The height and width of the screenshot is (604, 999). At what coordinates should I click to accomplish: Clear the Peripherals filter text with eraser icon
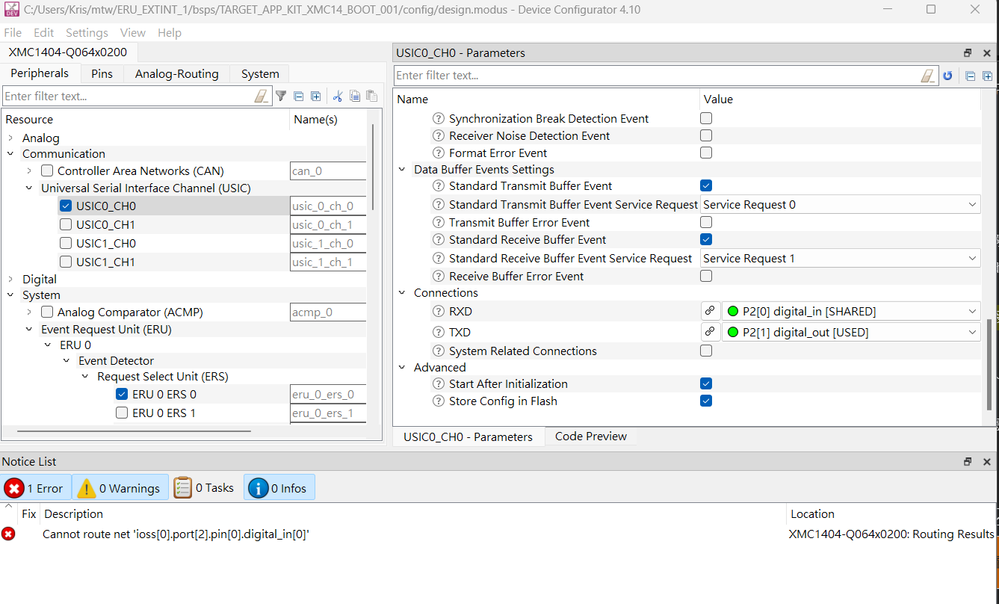pyautogui.click(x=260, y=96)
